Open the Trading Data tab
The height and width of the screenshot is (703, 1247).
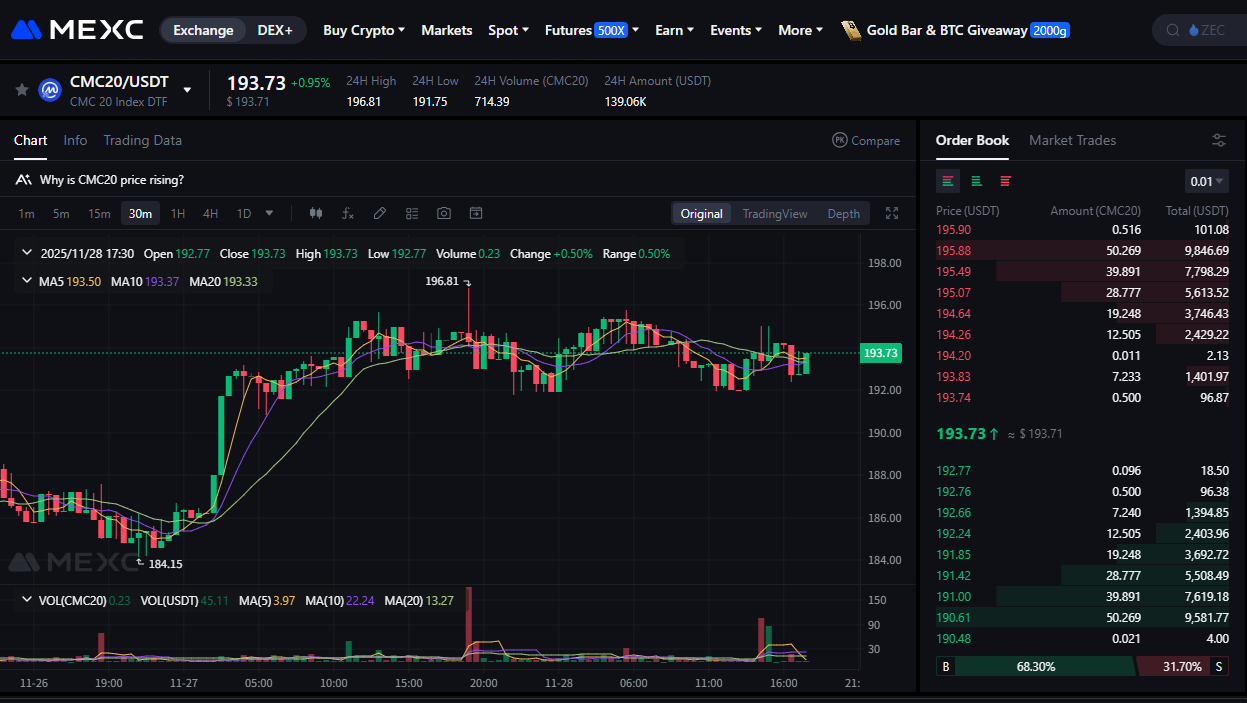click(142, 140)
